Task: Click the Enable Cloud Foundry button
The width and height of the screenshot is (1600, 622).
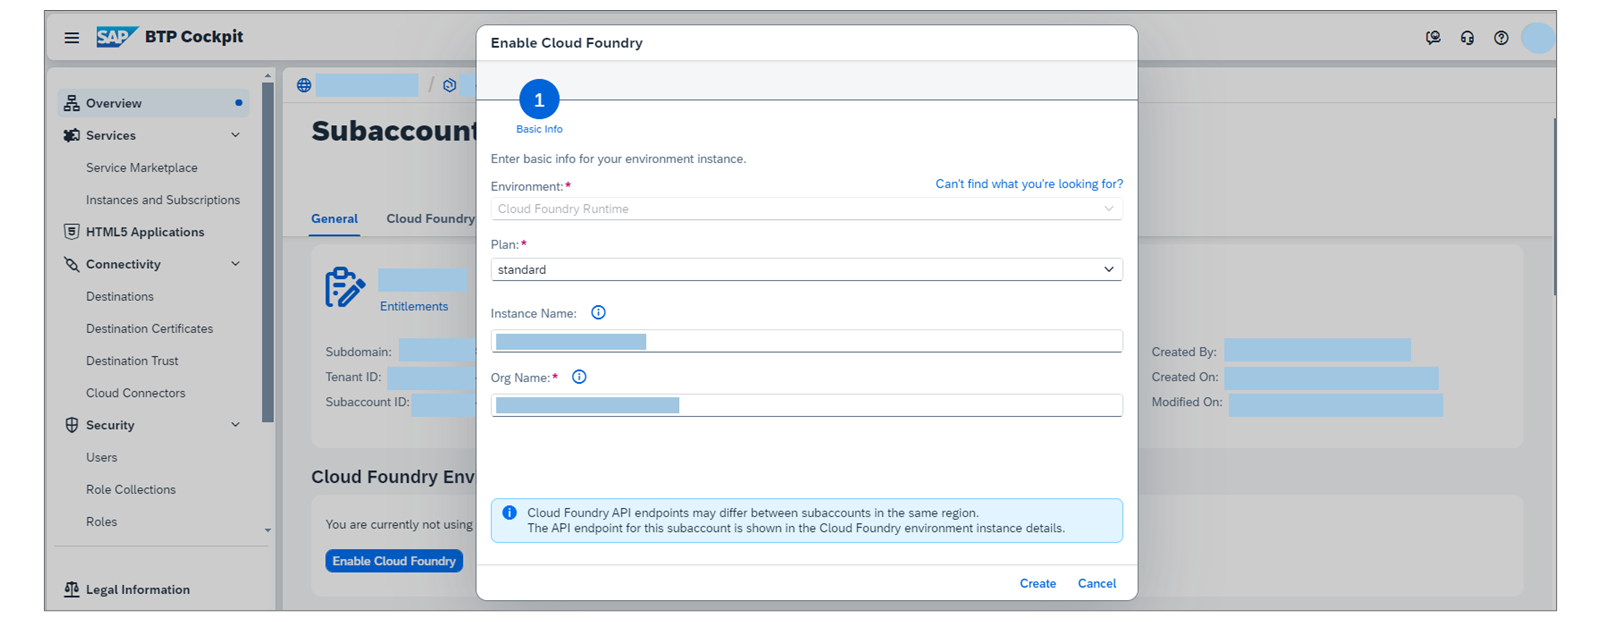Action: [x=394, y=561]
